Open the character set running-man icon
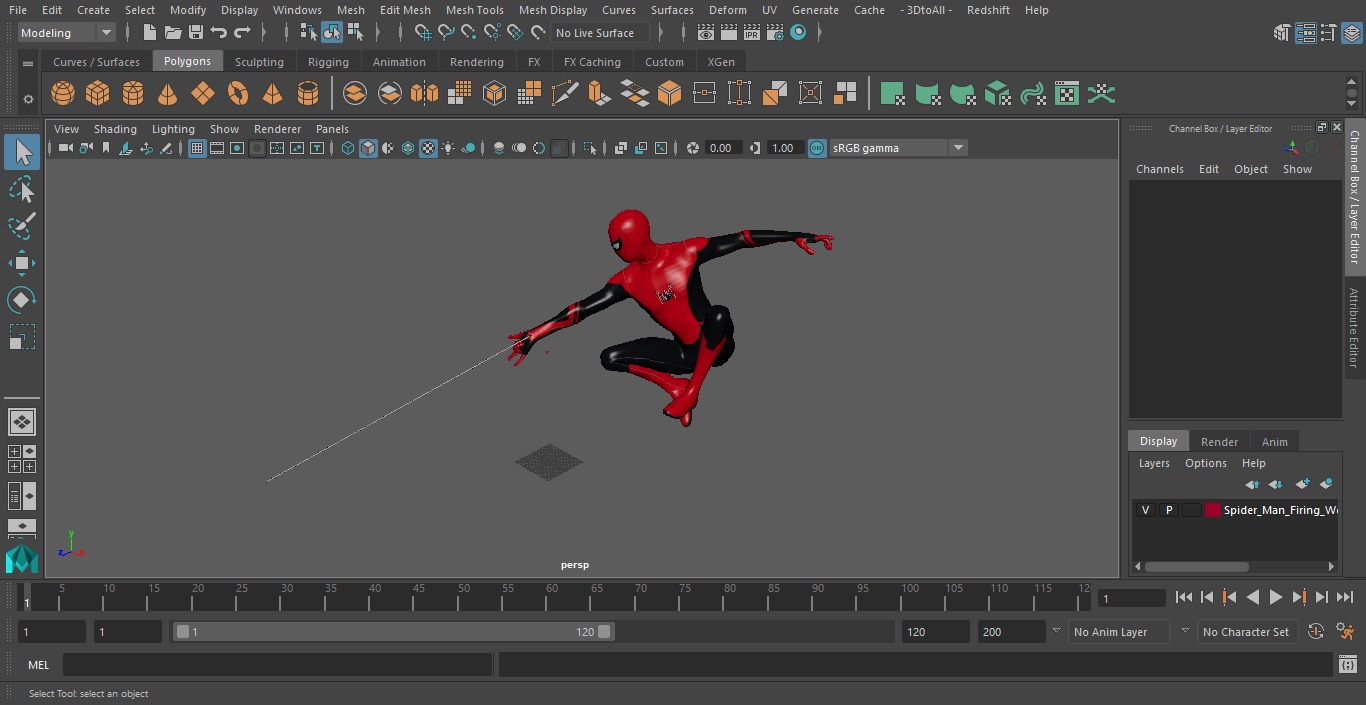1366x705 pixels. tap(1345, 632)
